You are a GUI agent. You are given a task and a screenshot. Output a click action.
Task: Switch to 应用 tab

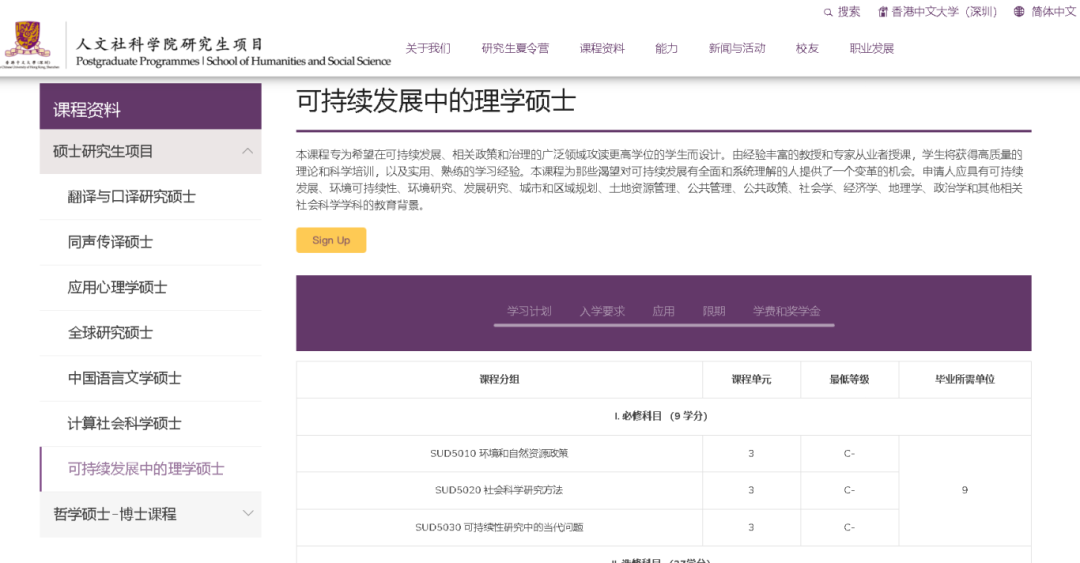pyautogui.click(x=663, y=311)
